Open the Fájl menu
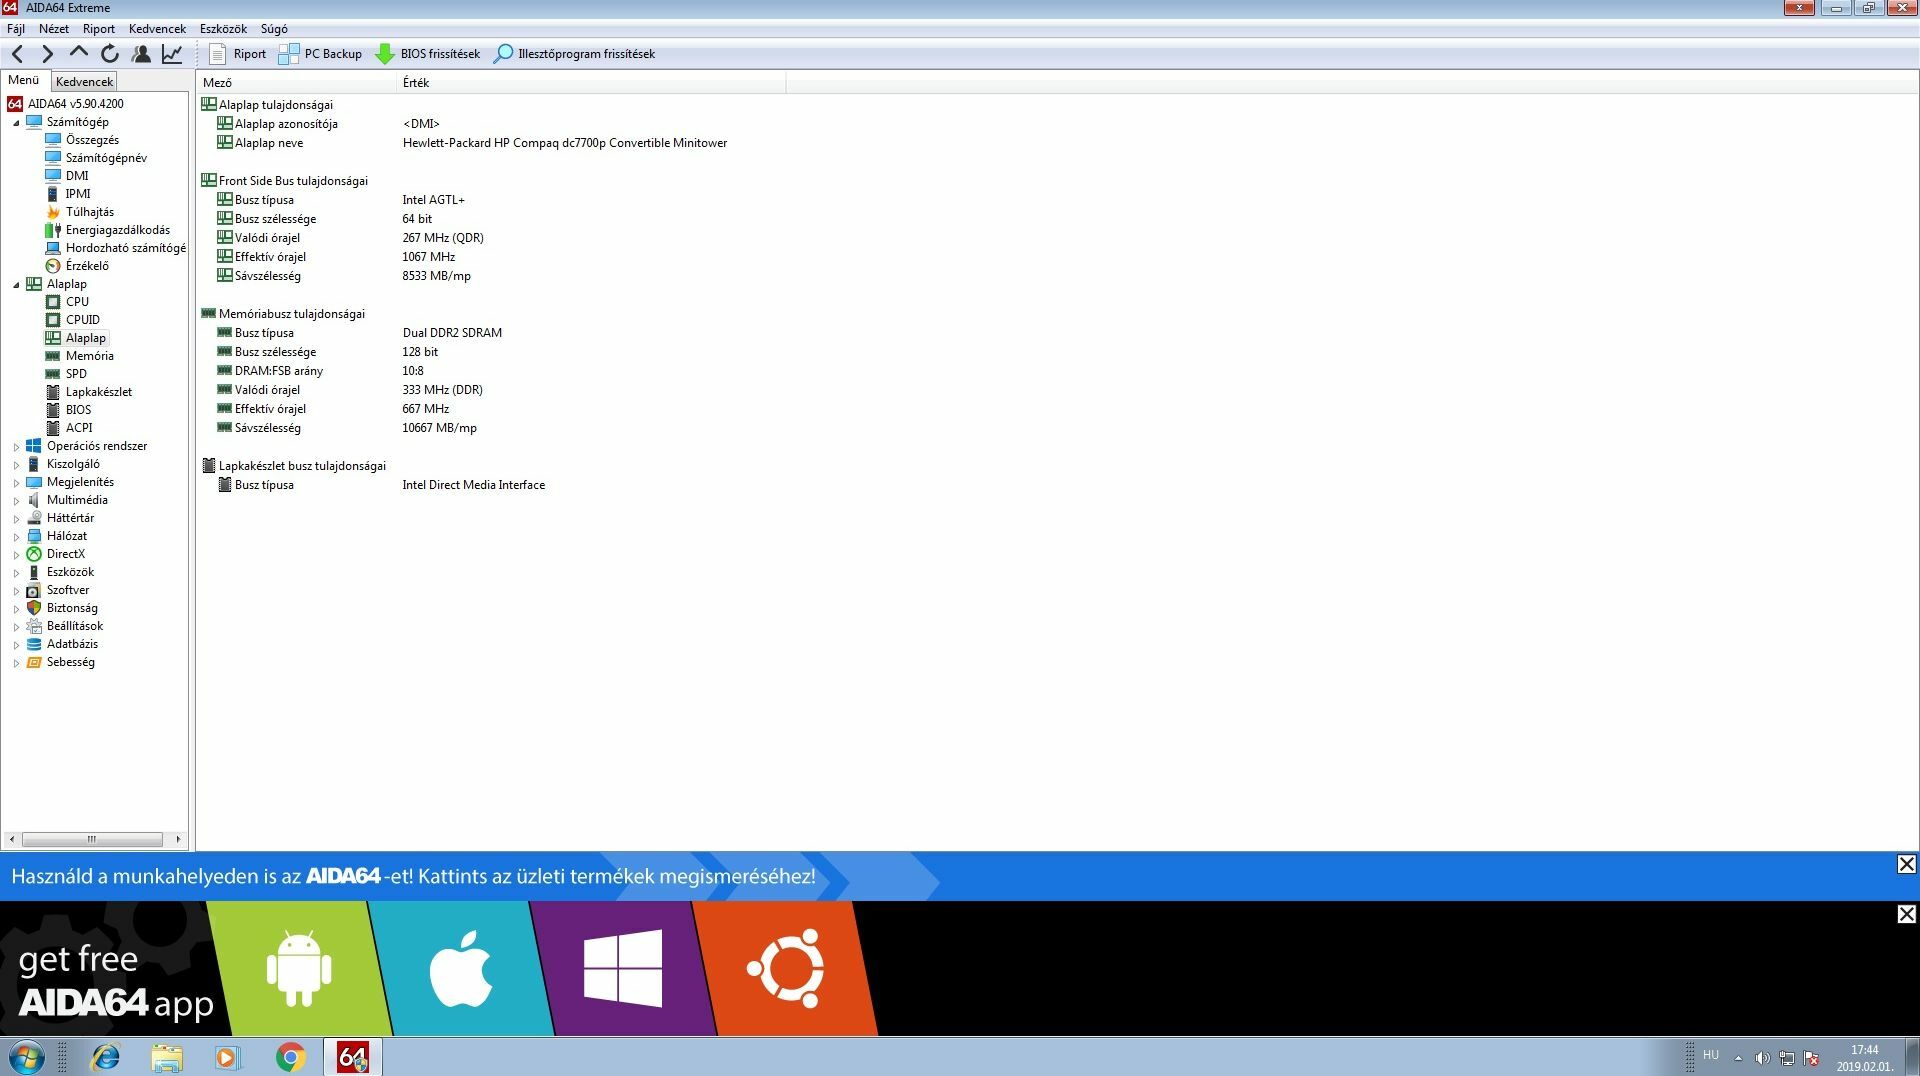The height and width of the screenshot is (1076, 1920). [16, 29]
